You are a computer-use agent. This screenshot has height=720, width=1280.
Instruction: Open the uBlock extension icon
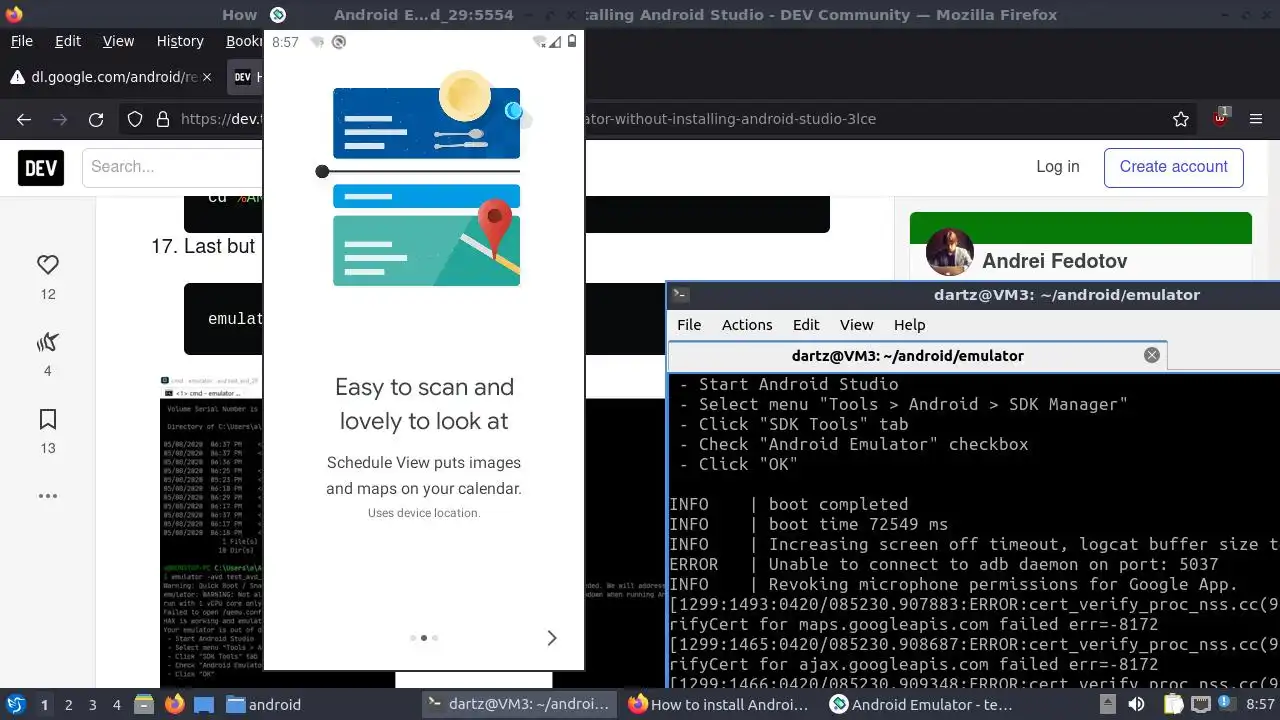pos(1220,117)
